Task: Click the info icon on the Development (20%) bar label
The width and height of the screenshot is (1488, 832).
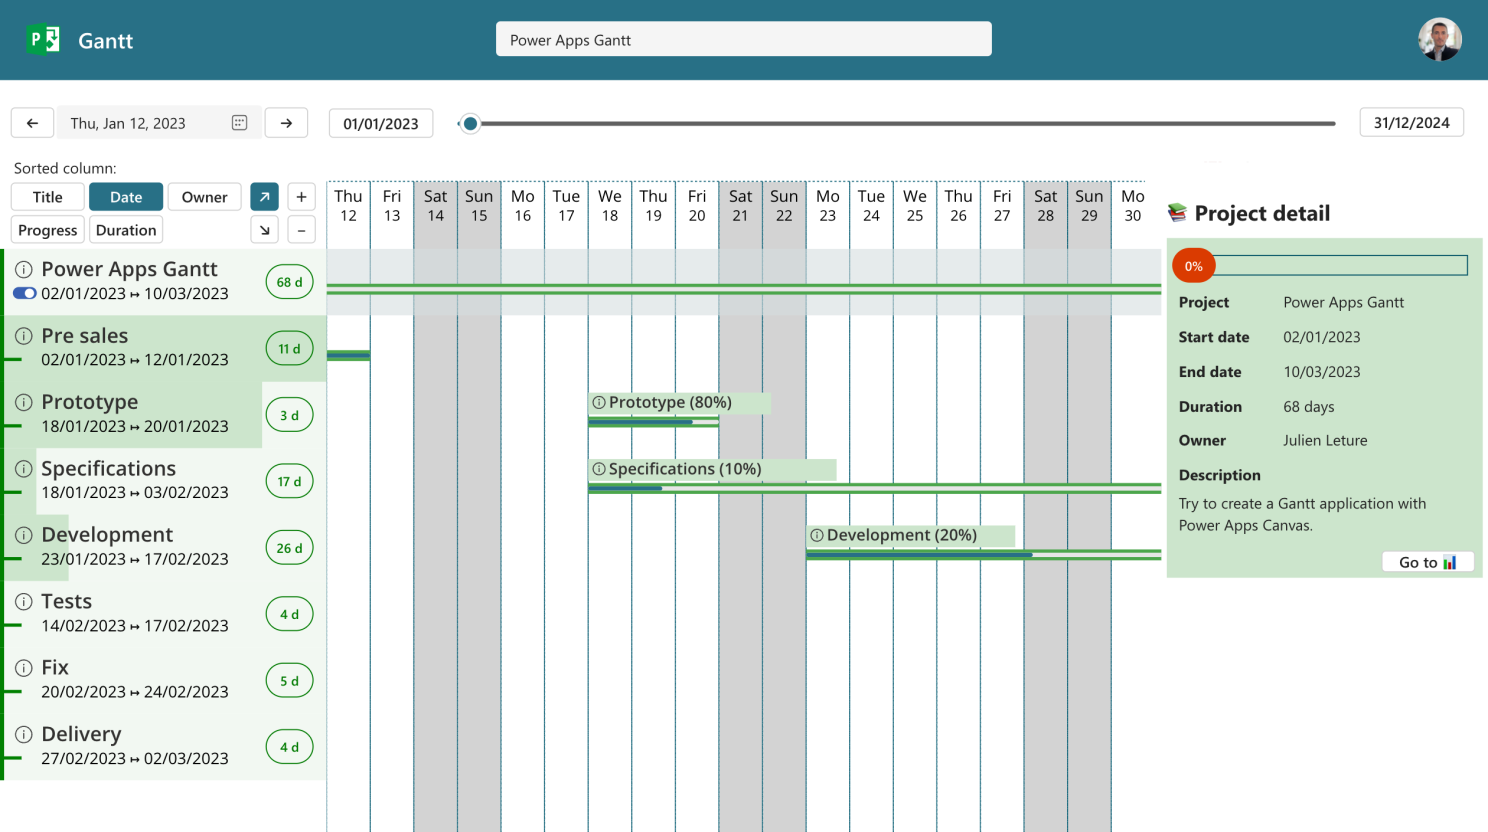Action: (817, 535)
